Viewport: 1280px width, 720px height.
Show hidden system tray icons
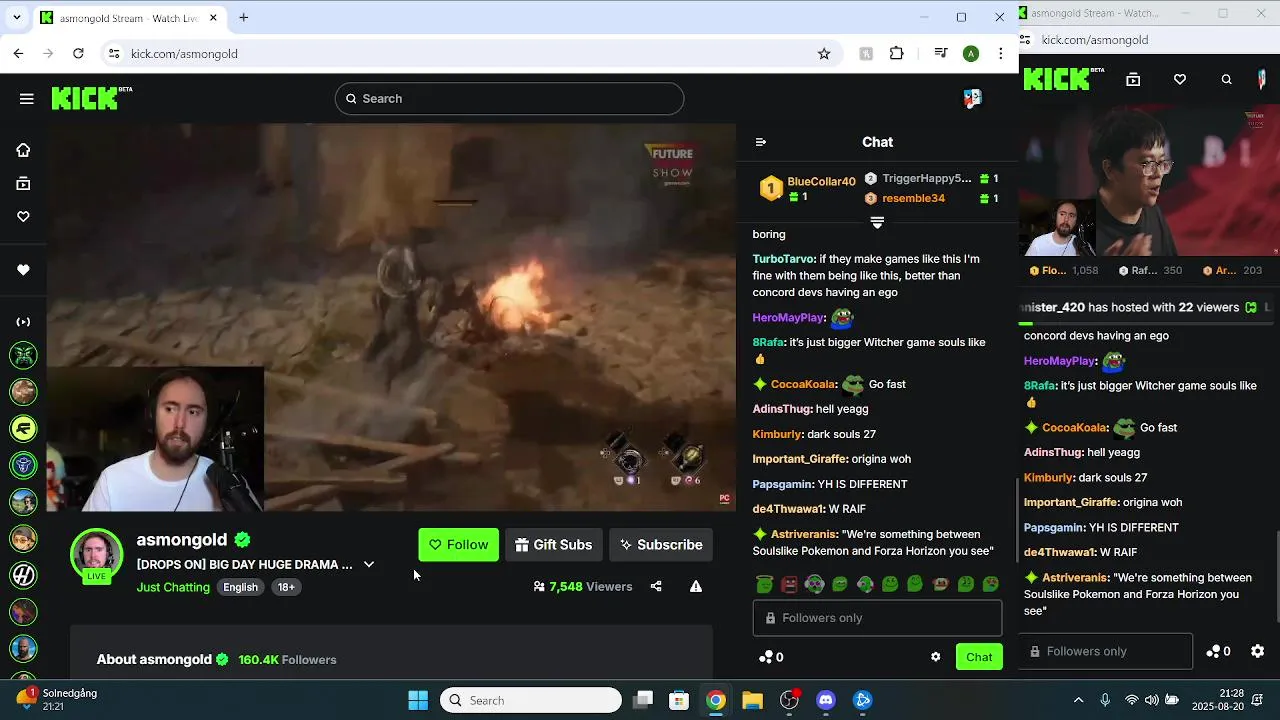click(x=1078, y=700)
